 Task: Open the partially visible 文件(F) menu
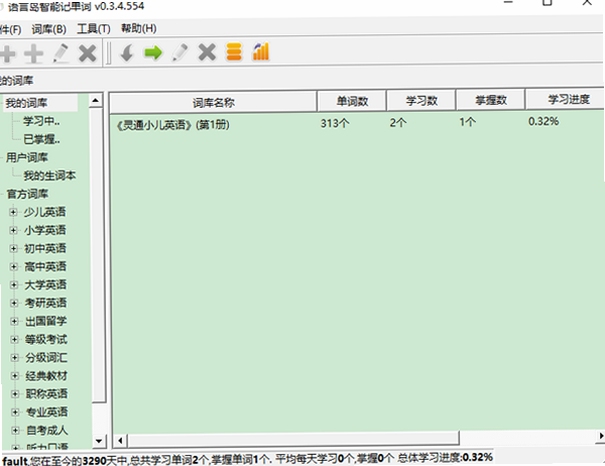(10, 29)
